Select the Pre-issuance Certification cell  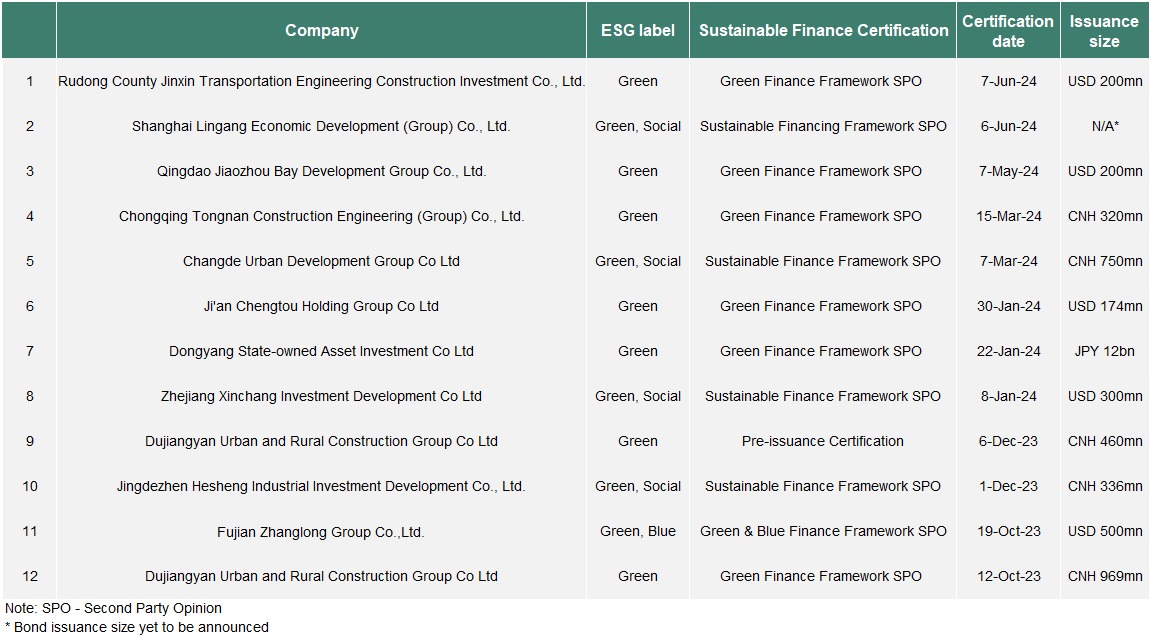pos(823,441)
